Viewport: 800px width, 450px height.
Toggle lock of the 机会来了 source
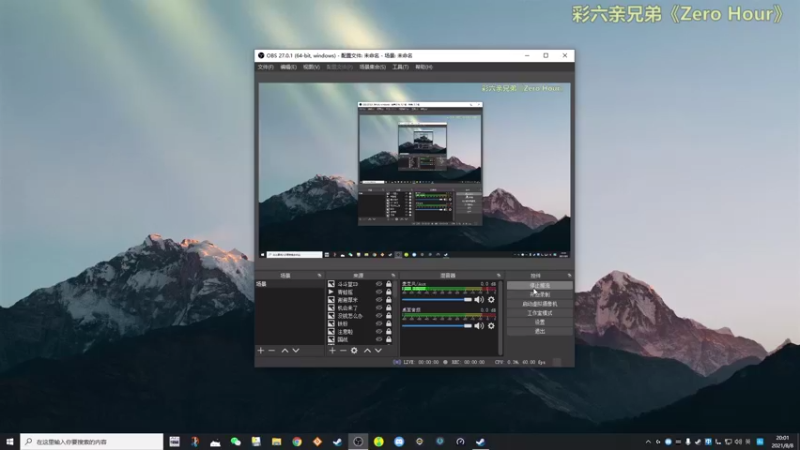(x=389, y=308)
